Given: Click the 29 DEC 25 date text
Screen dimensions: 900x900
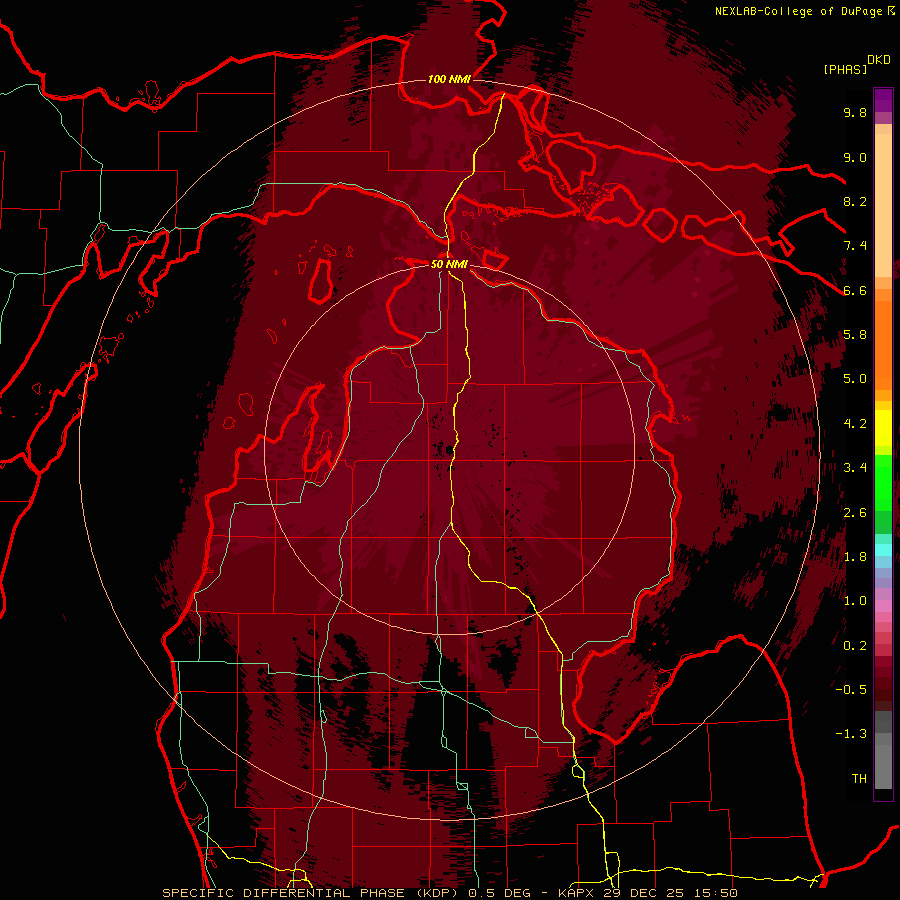Looking at the screenshot, I should (645, 893).
